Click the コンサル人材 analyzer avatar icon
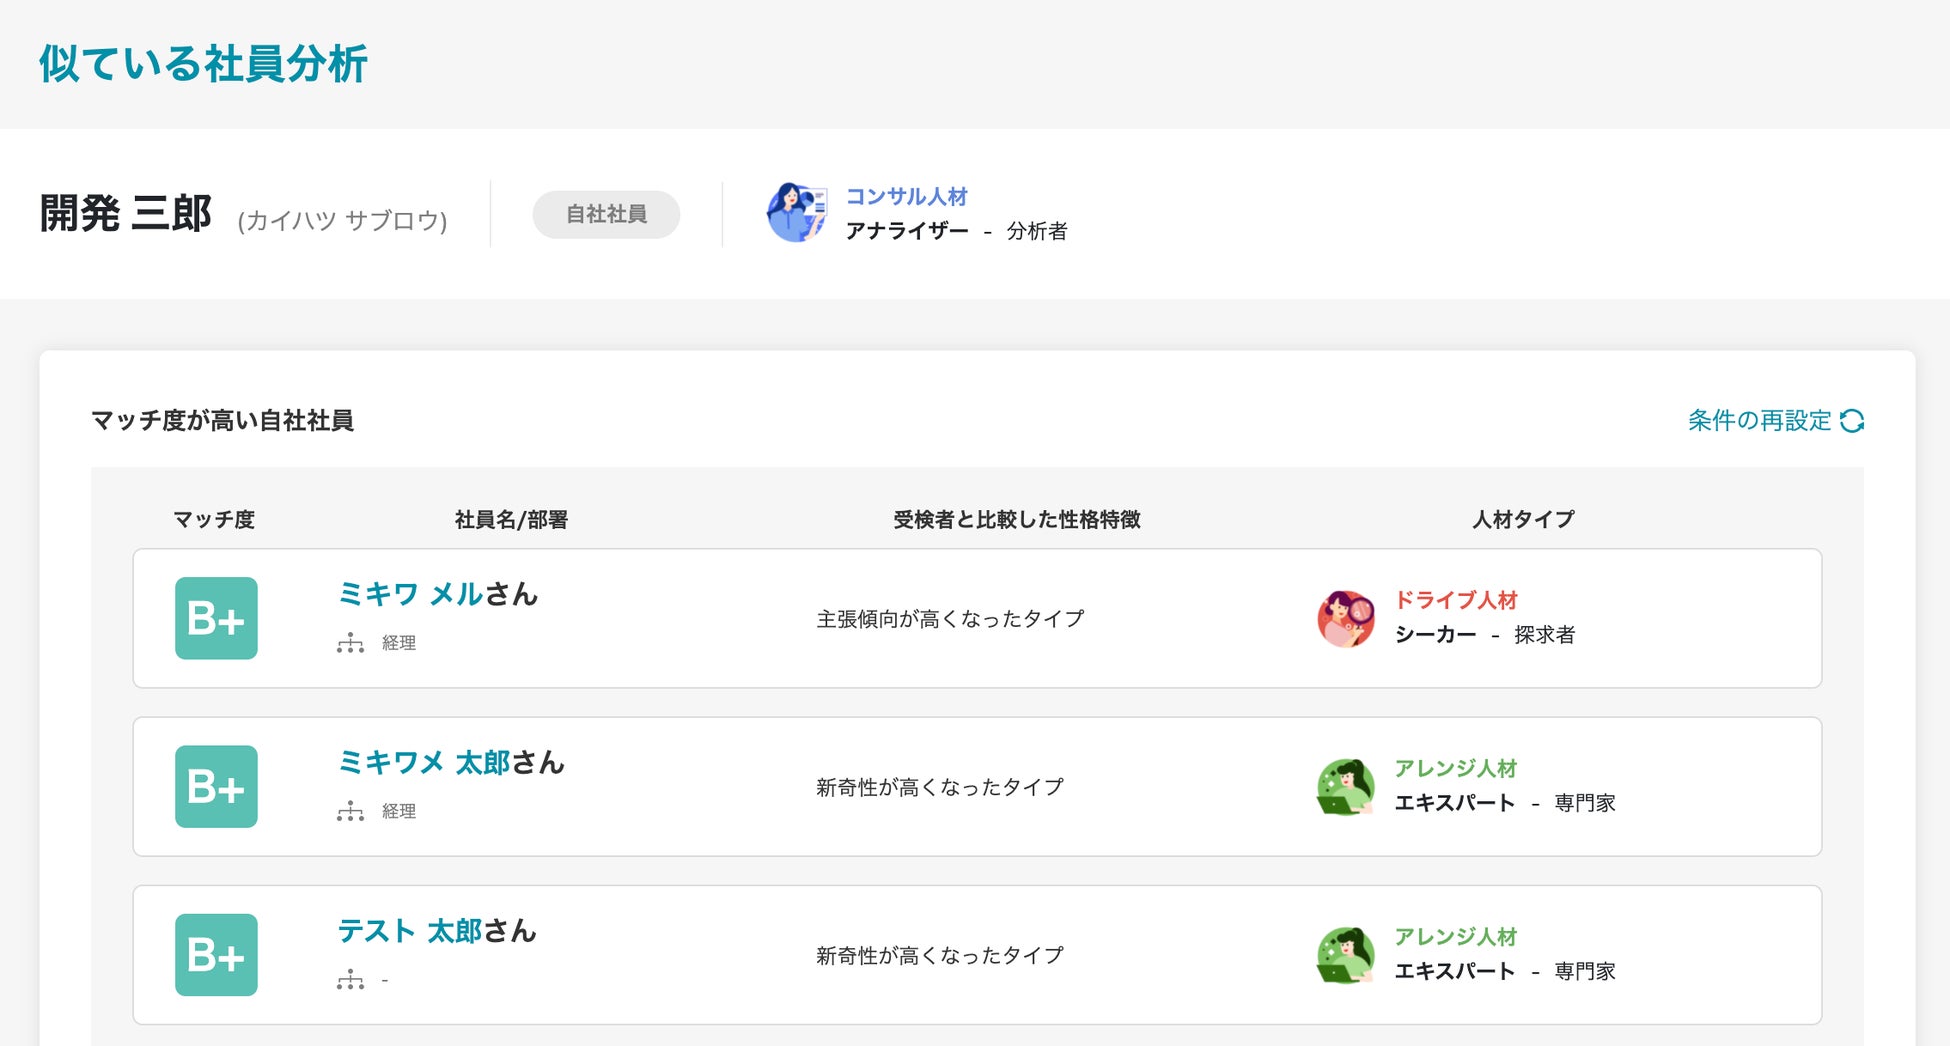 [x=796, y=213]
